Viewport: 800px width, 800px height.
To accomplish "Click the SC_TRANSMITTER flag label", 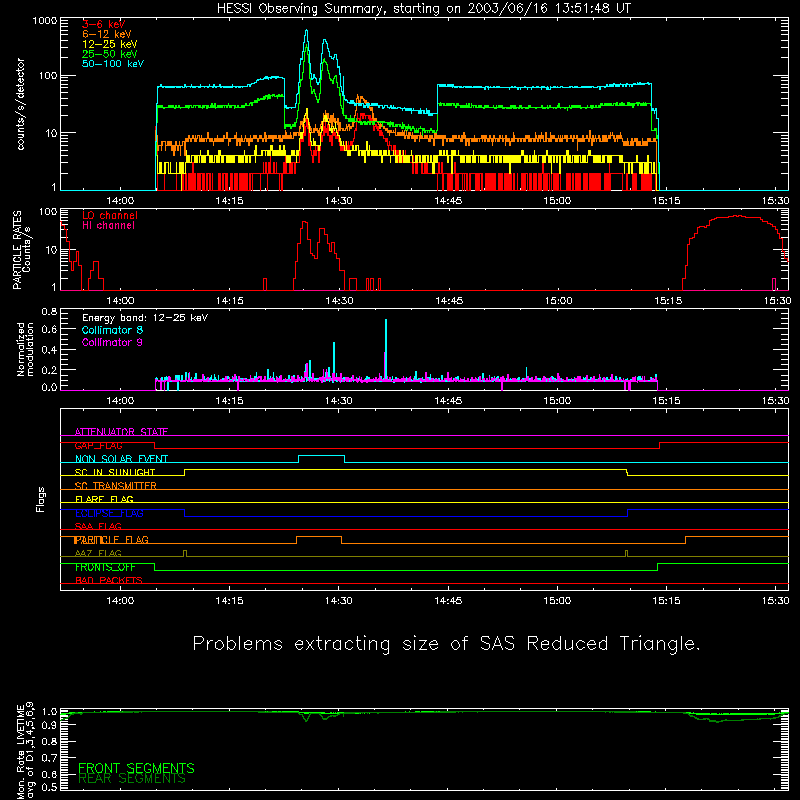I will click(115, 486).
